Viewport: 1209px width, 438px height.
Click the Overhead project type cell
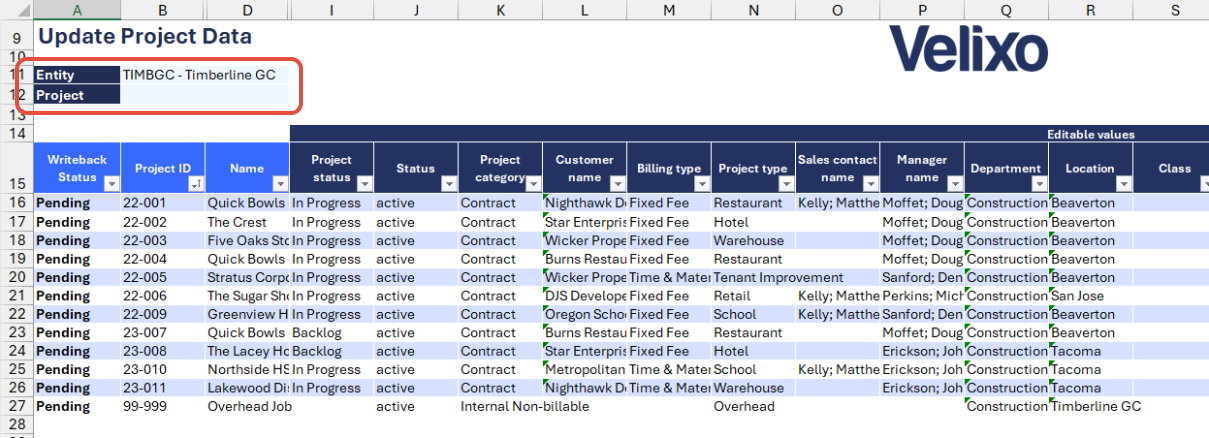[x=753, y=407]
